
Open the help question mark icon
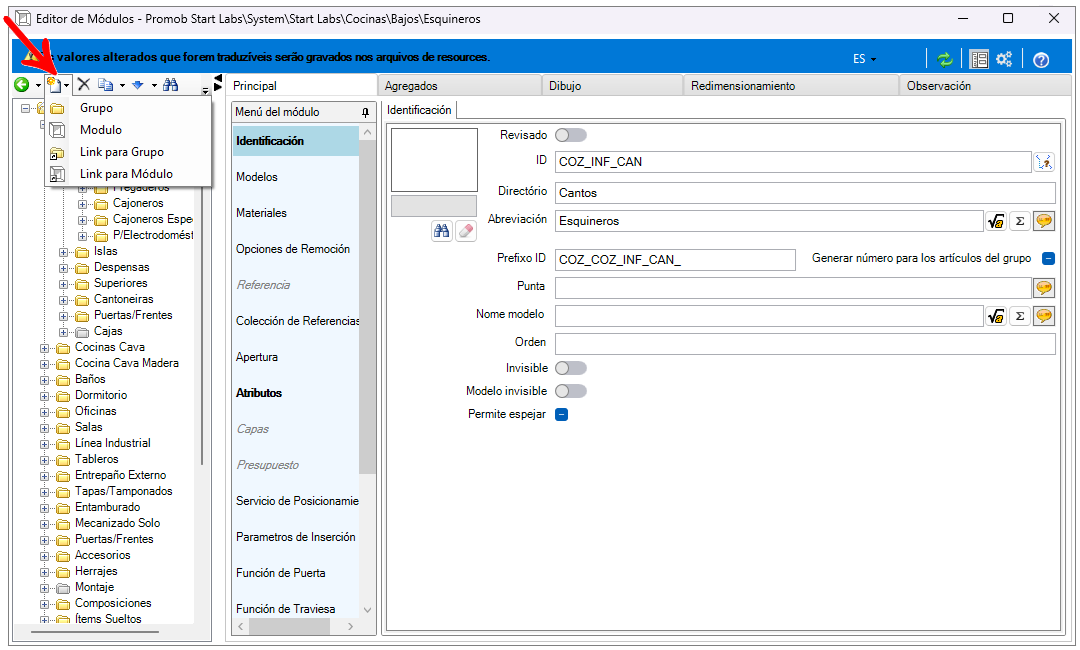coord(1041,59)
